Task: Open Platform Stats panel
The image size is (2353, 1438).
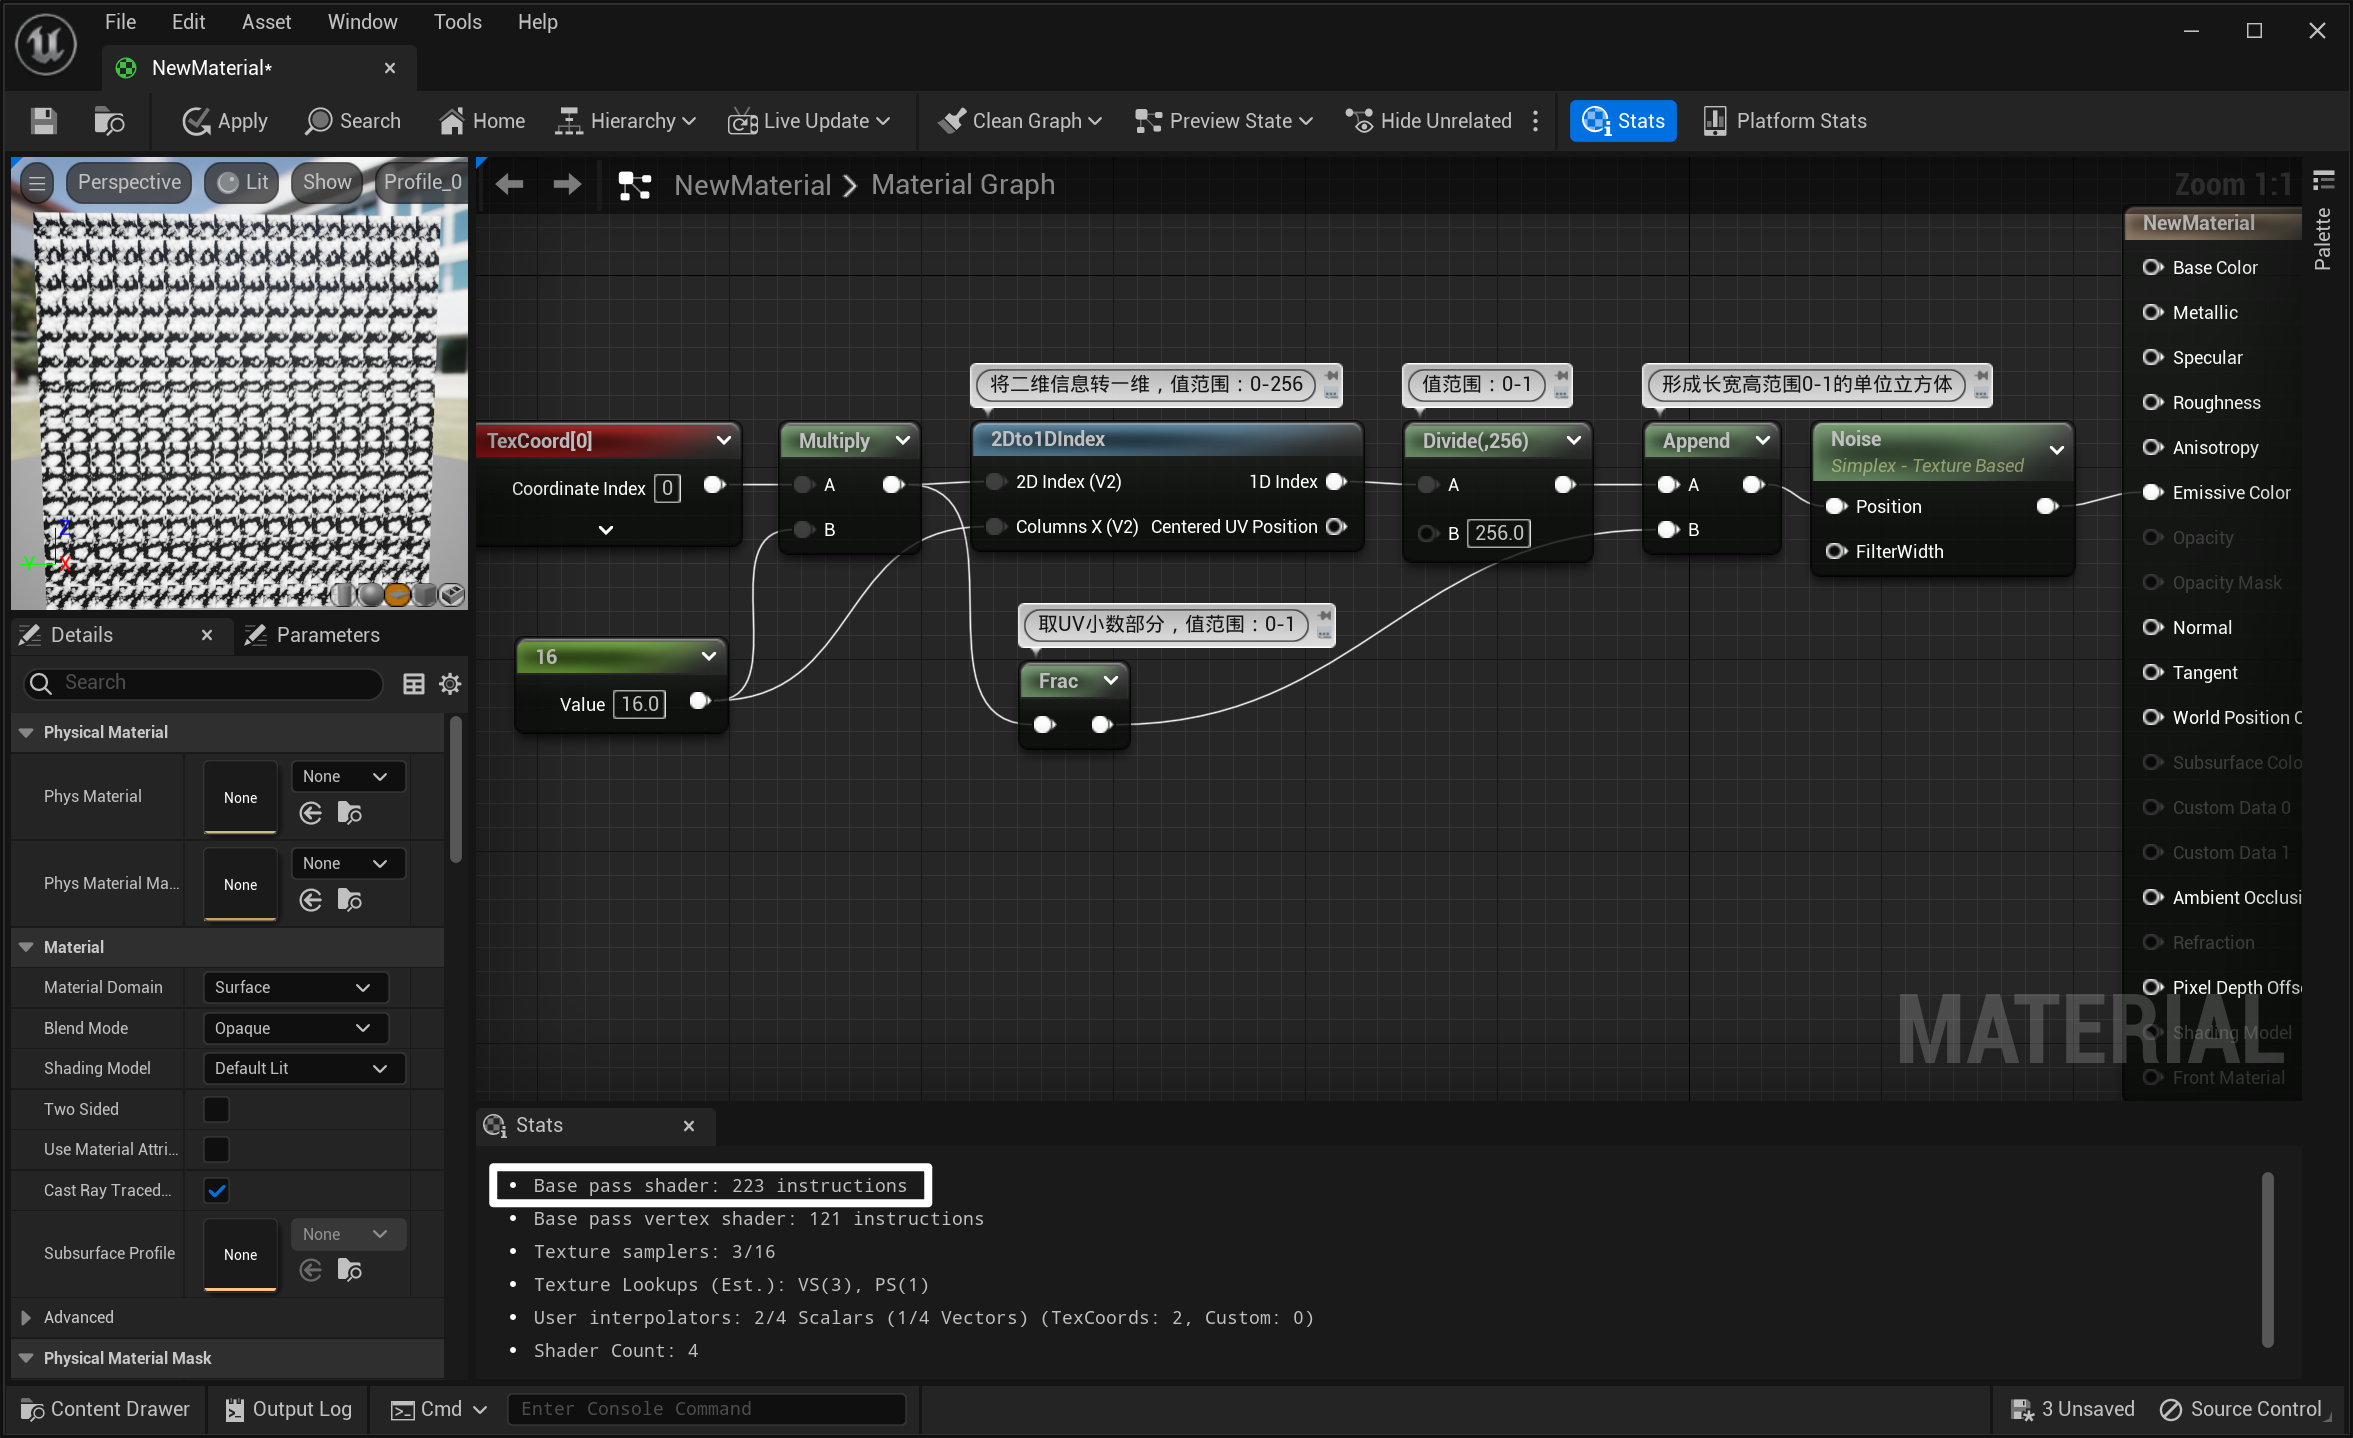Action: (1784, 121)
